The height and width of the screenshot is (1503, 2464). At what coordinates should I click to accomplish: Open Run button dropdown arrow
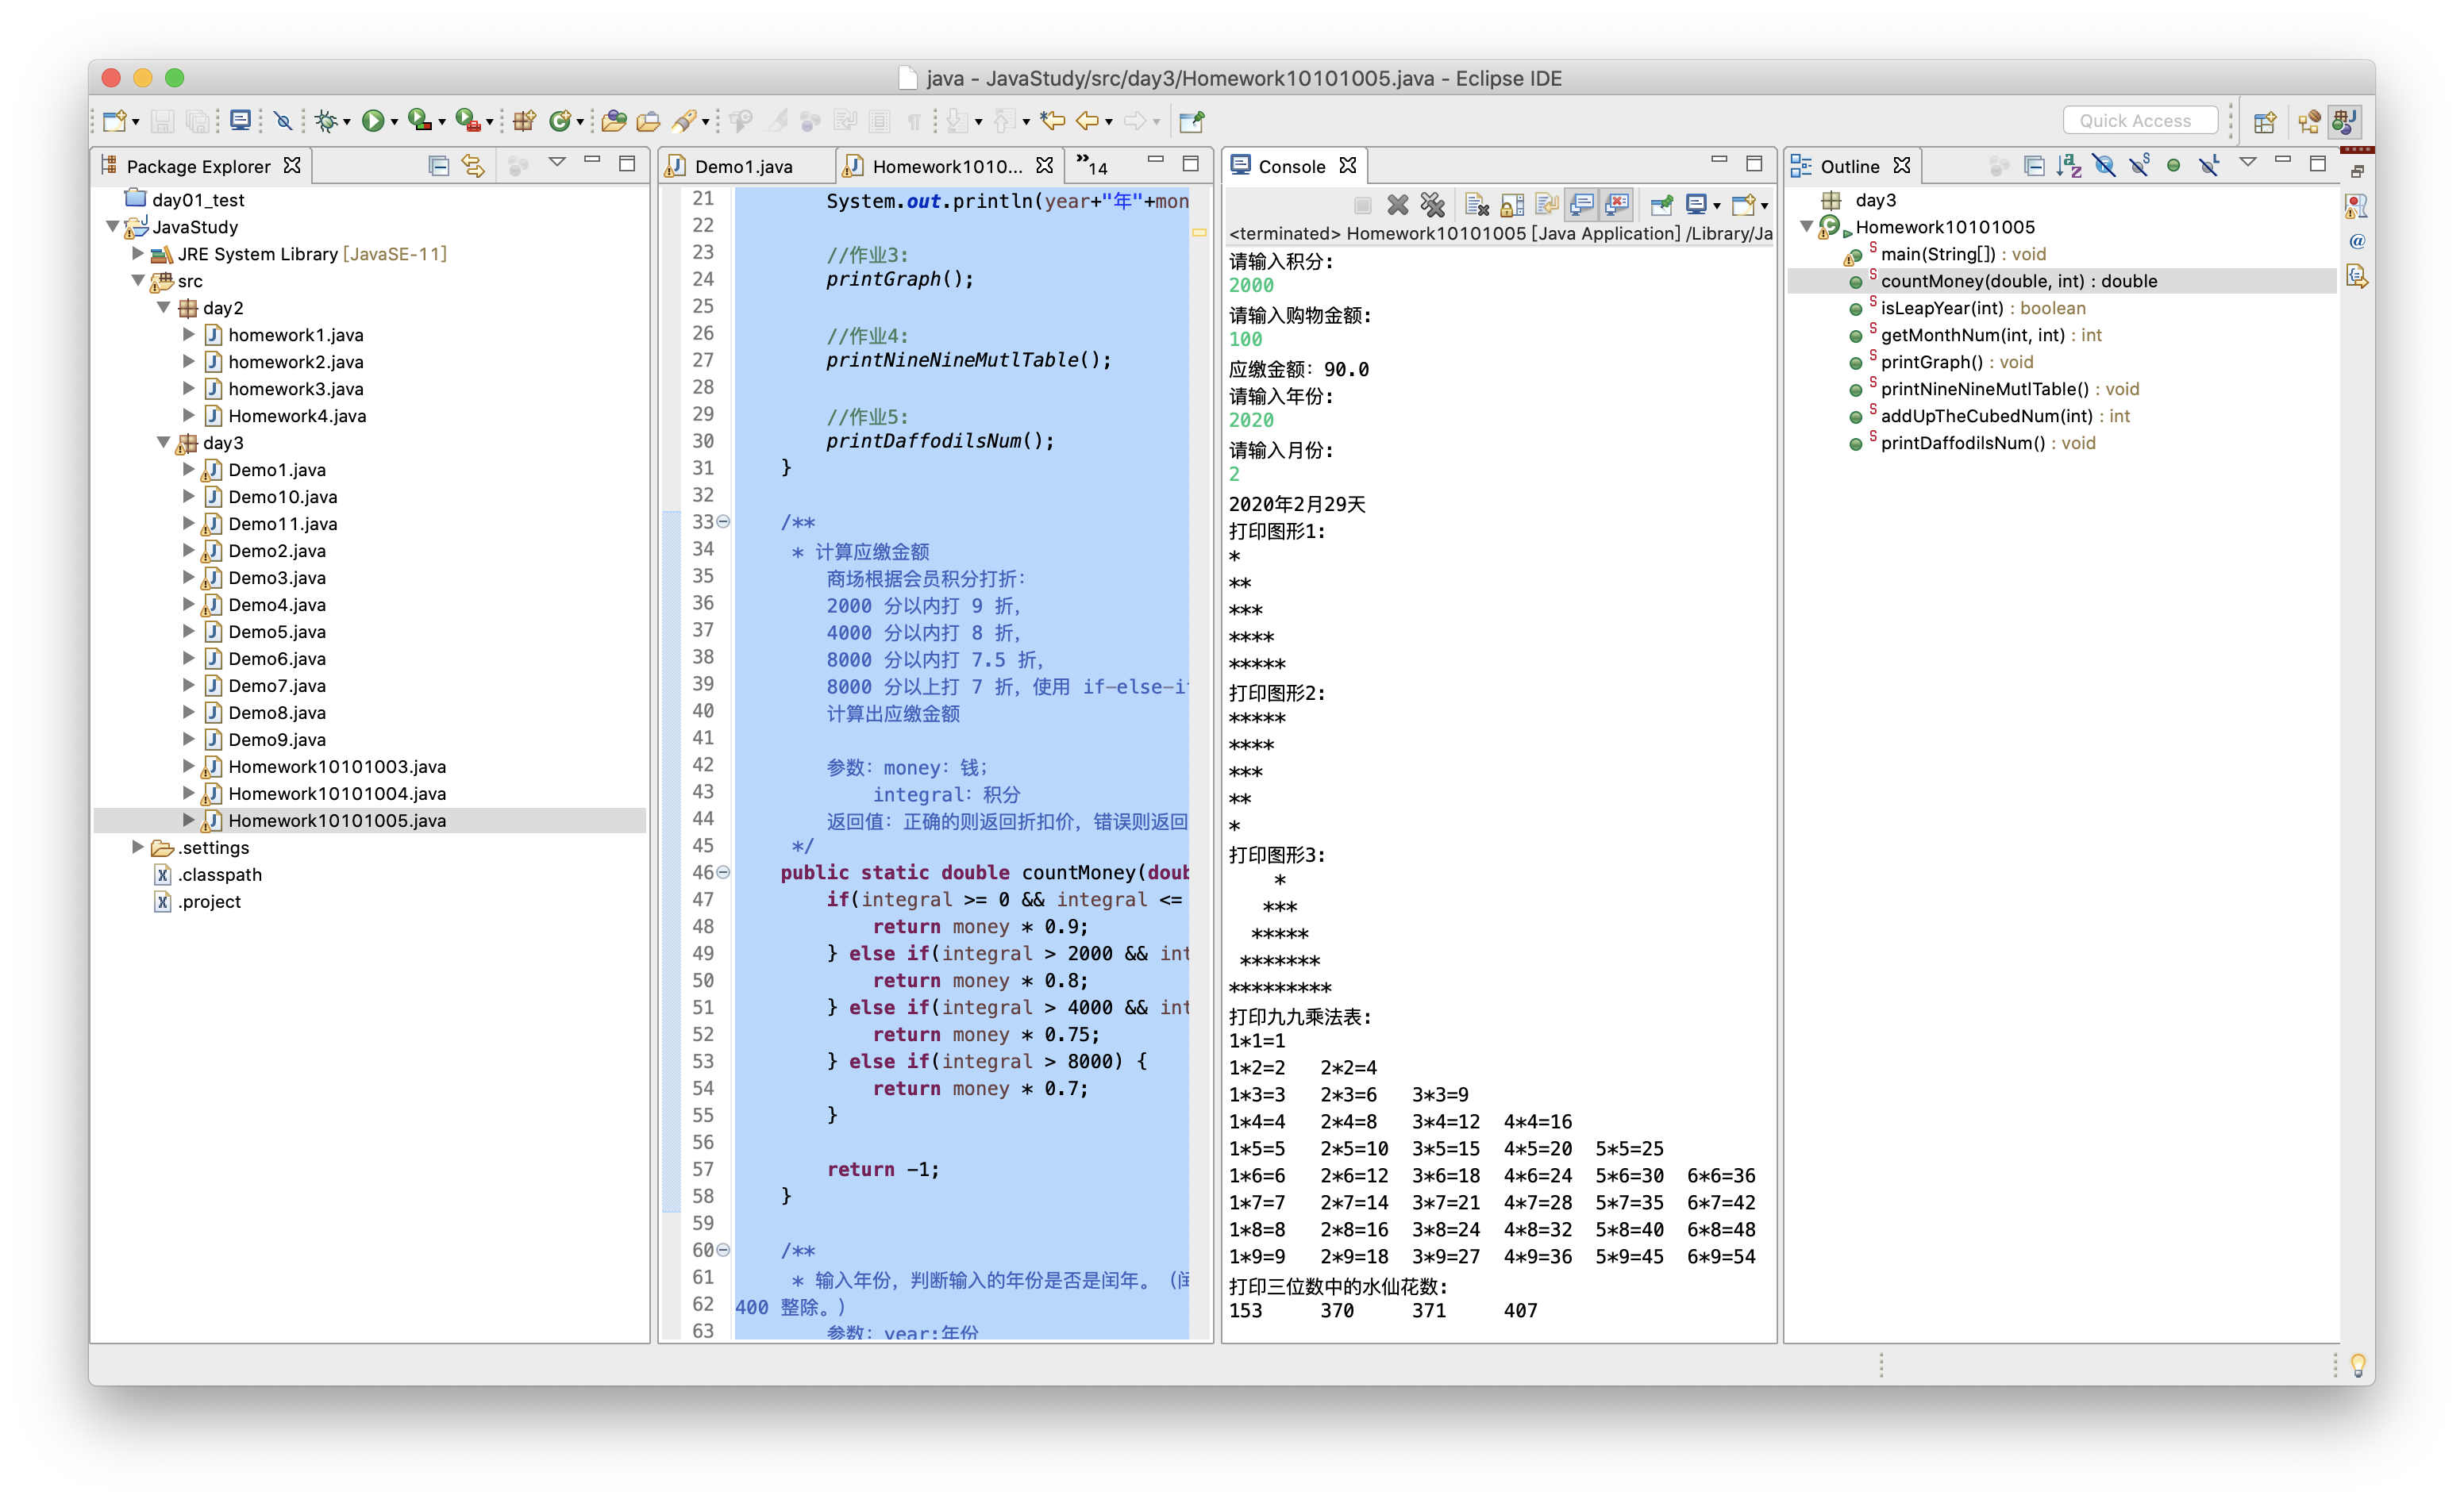(x=394, y=122)
